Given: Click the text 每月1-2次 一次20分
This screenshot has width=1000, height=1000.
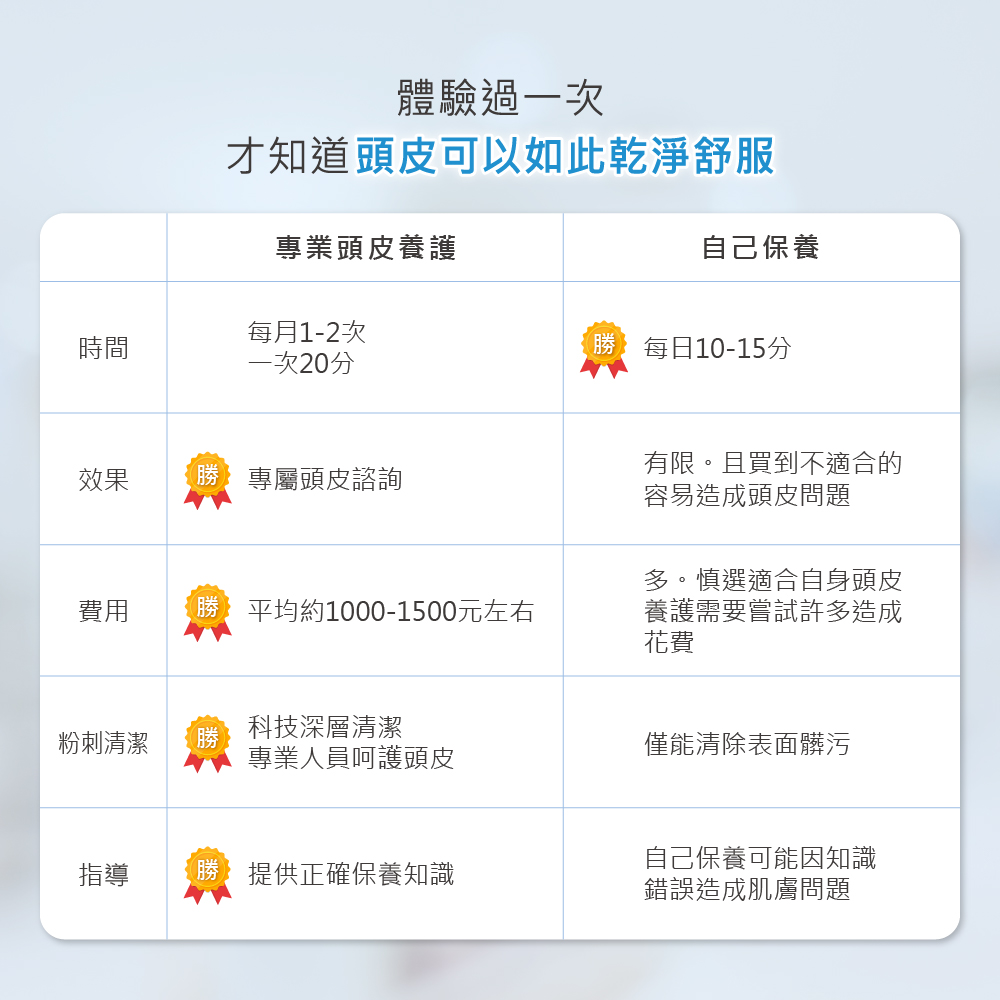Looking at the screenshot, I should pos(307,348).
